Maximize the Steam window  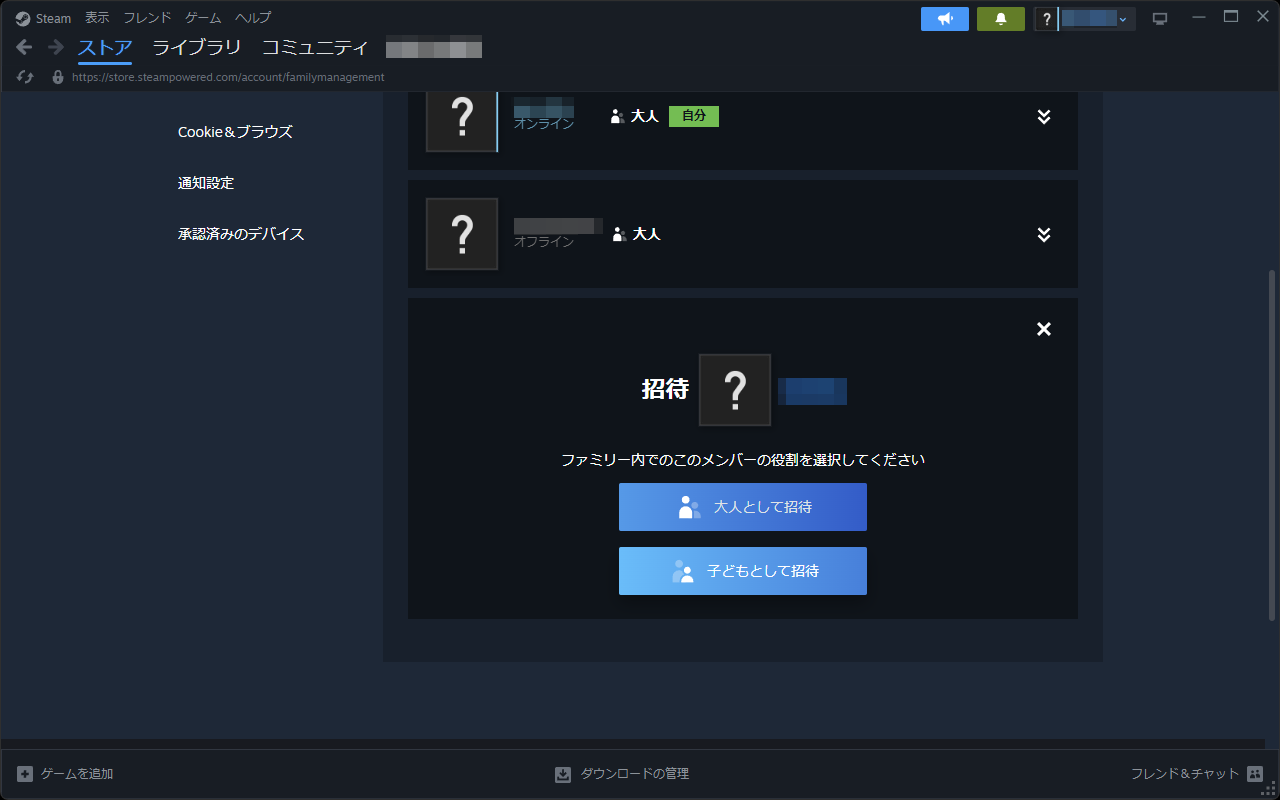point(1231,17)
